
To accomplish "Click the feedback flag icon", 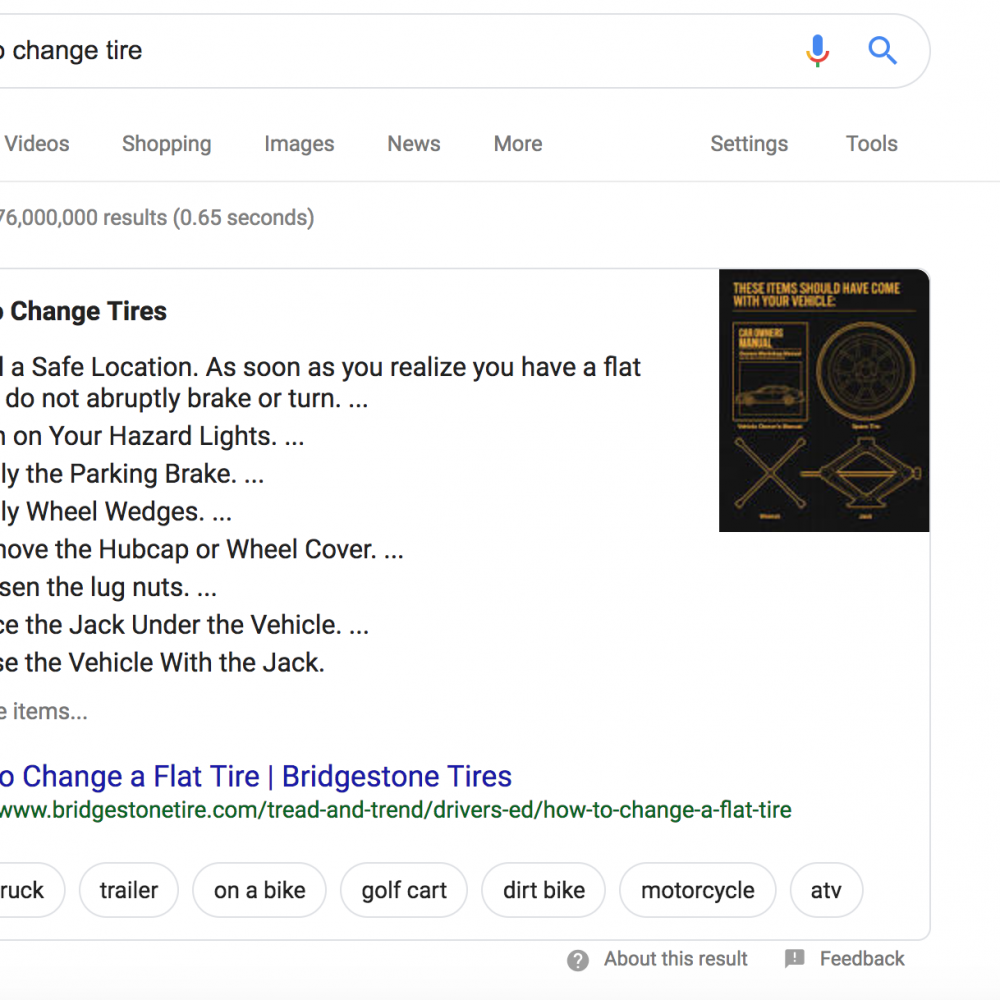I will [x=795, y=958].
